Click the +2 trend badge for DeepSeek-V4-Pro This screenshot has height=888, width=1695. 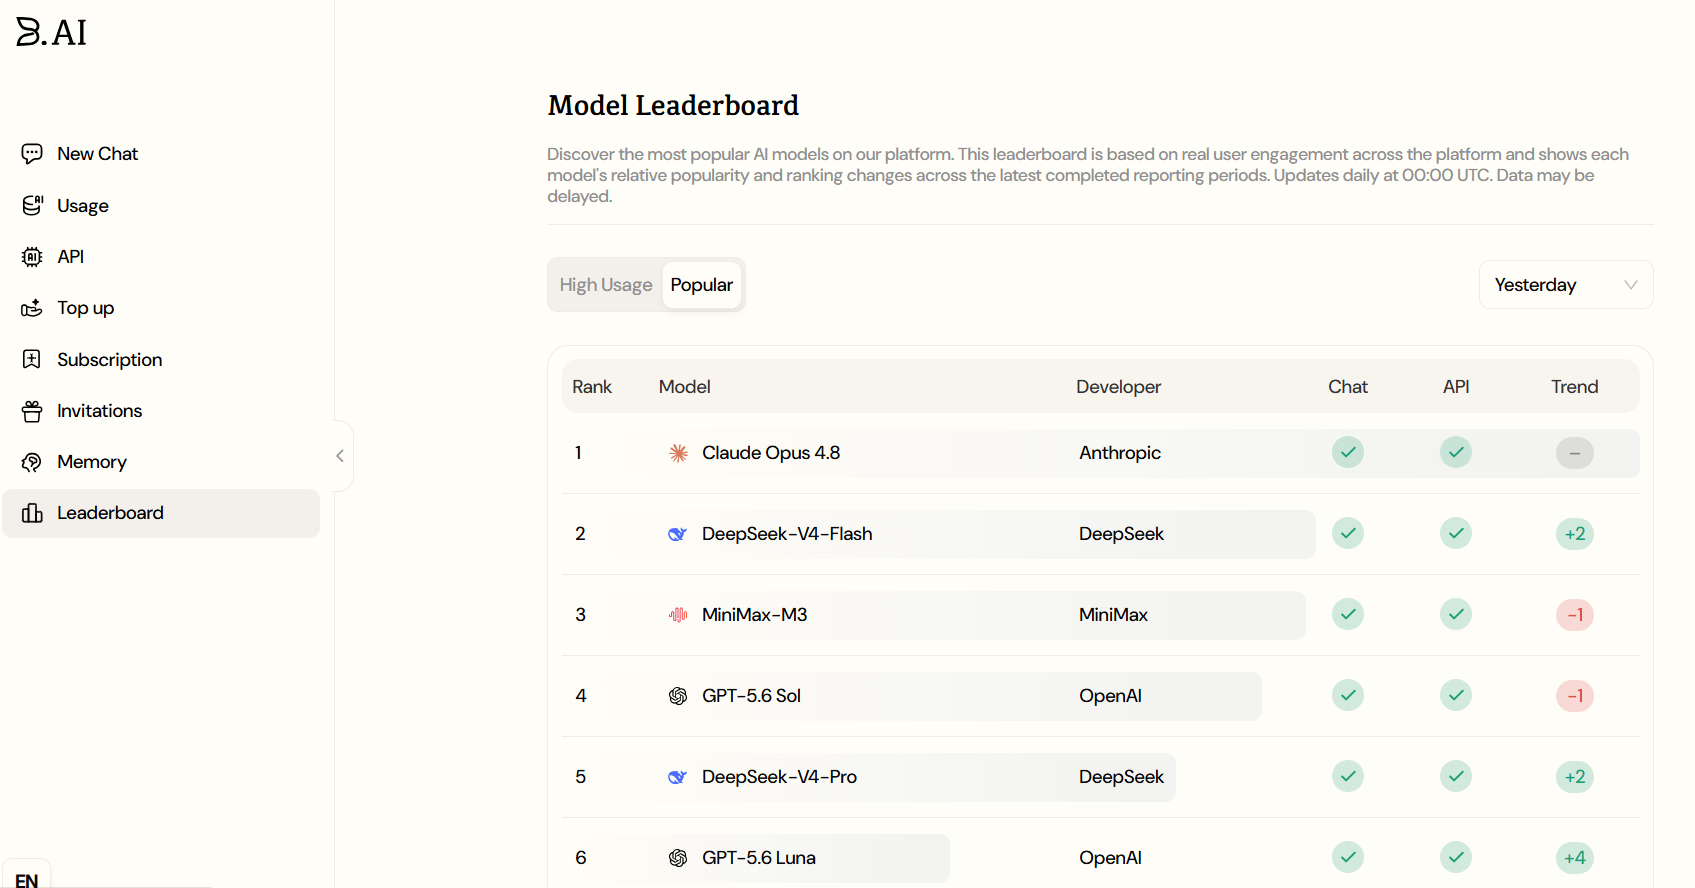coord(1575,777)
